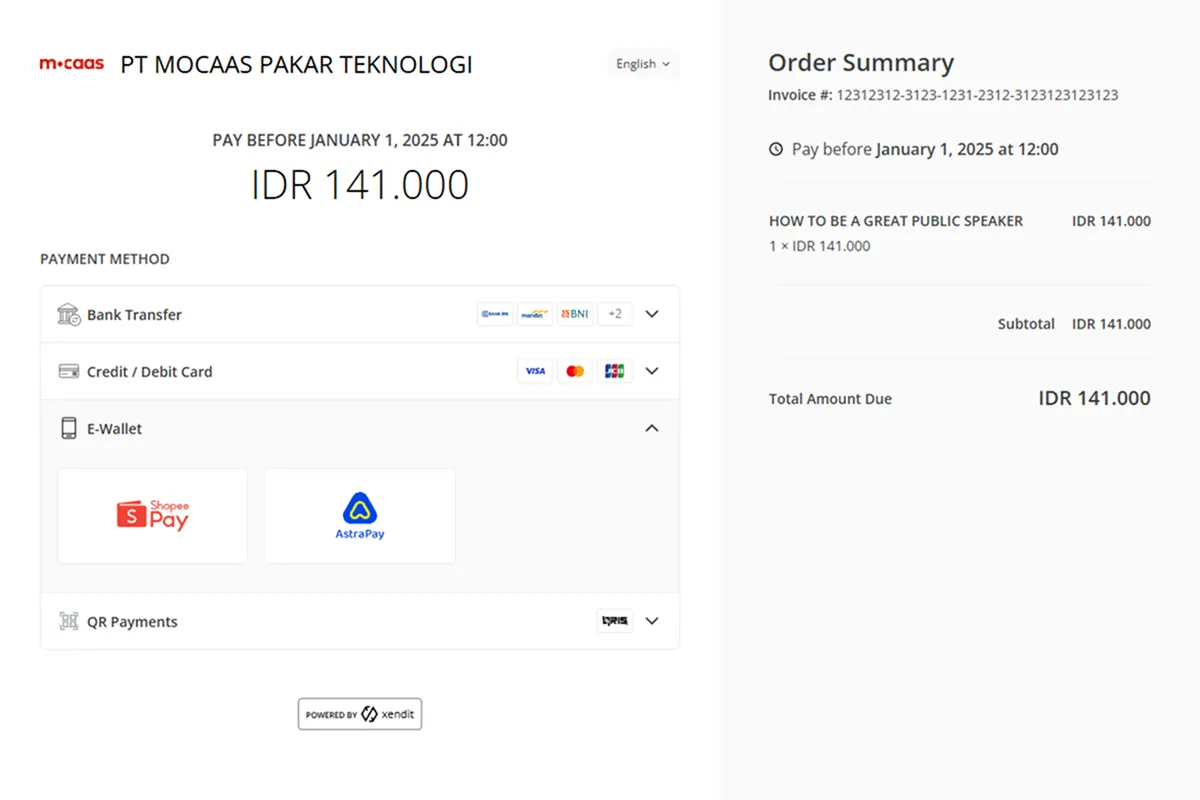Screen dimensions: 1200x800
Task: Click the Powered by Xendit badge
Action: click(x=359, y=713)
